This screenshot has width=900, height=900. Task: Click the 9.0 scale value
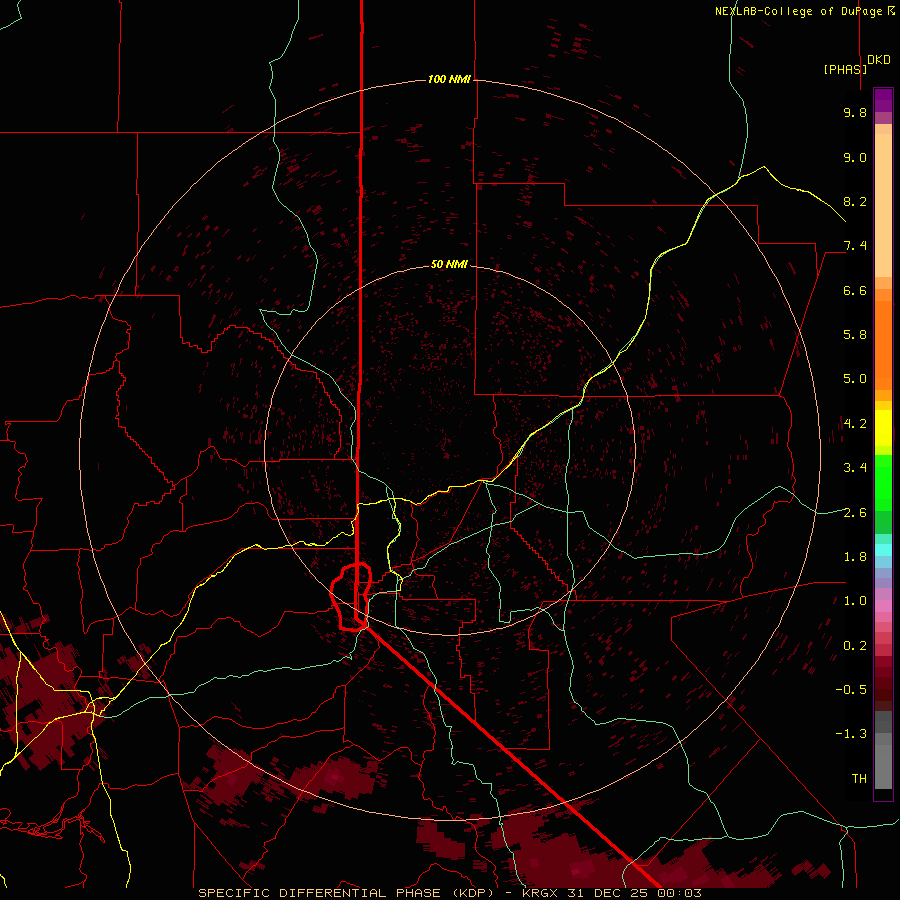[x=855, y=157]
